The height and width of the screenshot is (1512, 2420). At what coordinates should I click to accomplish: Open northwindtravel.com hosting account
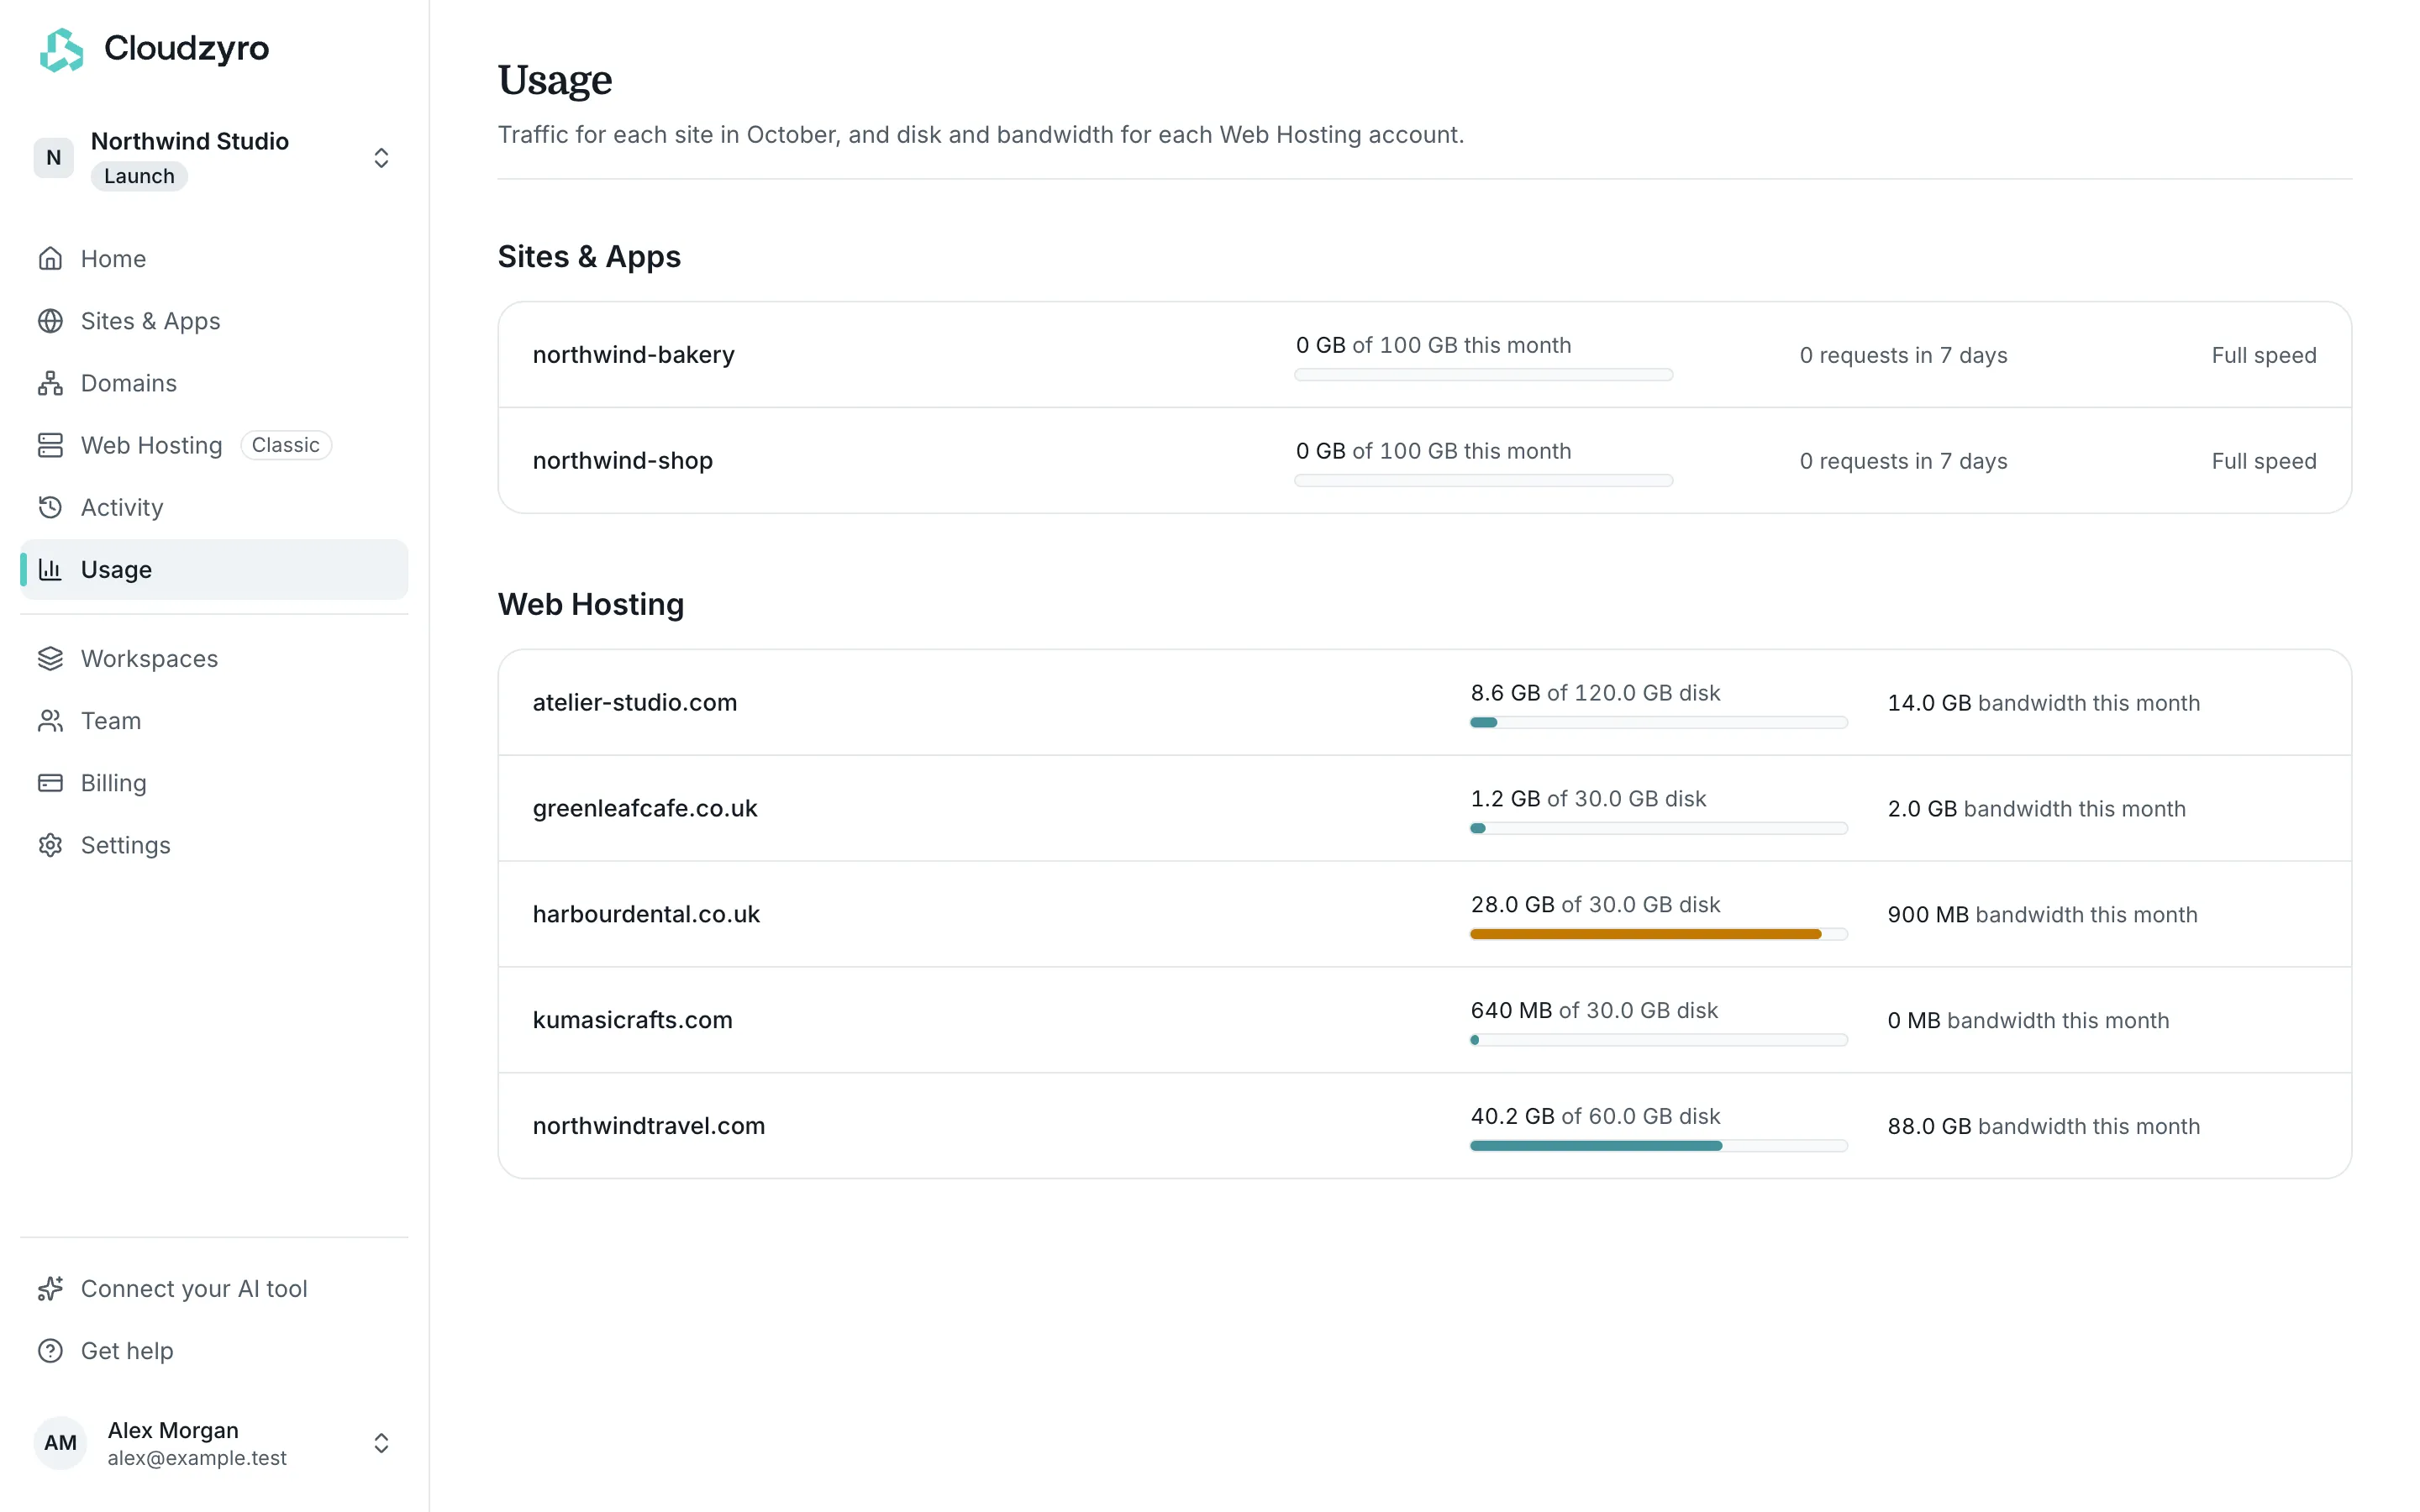1424,1126
